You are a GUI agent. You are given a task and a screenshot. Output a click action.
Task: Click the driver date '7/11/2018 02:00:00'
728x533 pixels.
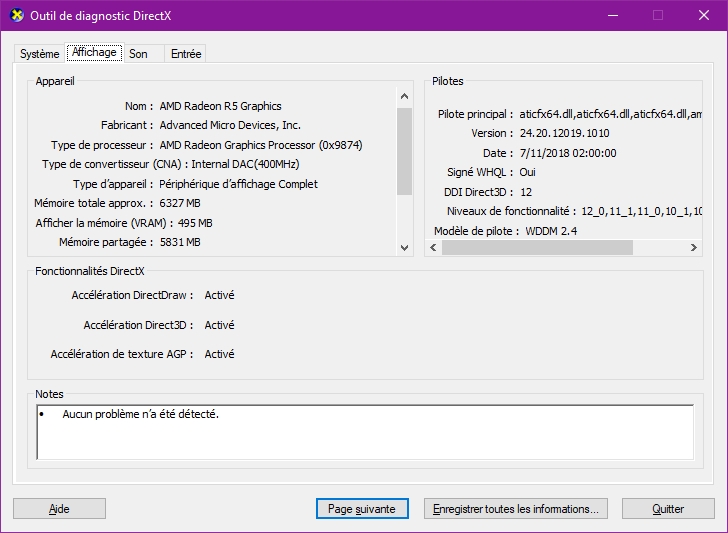568,153
